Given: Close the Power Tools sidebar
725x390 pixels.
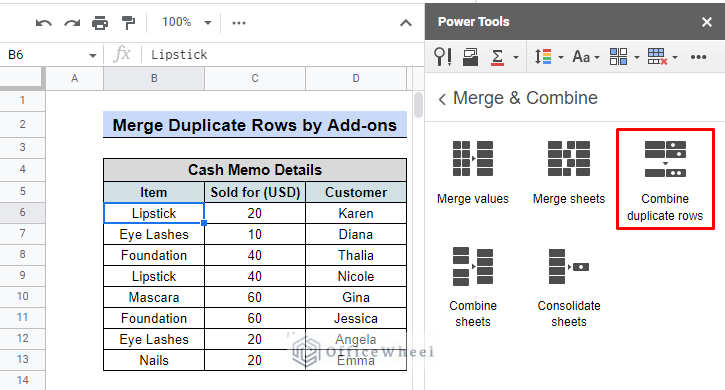Looking at the screenshot, I should [707, 22].
